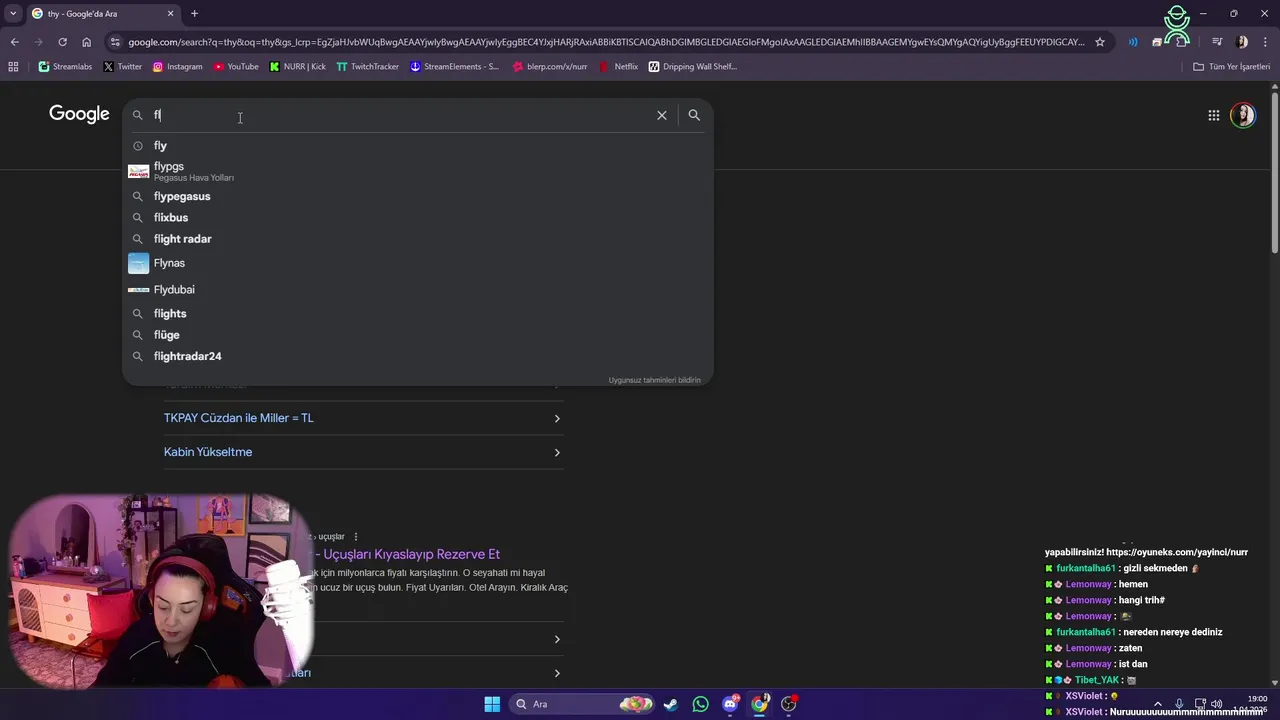Bookmark this page with the star icon
The height and width of the screenshot is (720, 1280).
click(x=1100, y=42)
